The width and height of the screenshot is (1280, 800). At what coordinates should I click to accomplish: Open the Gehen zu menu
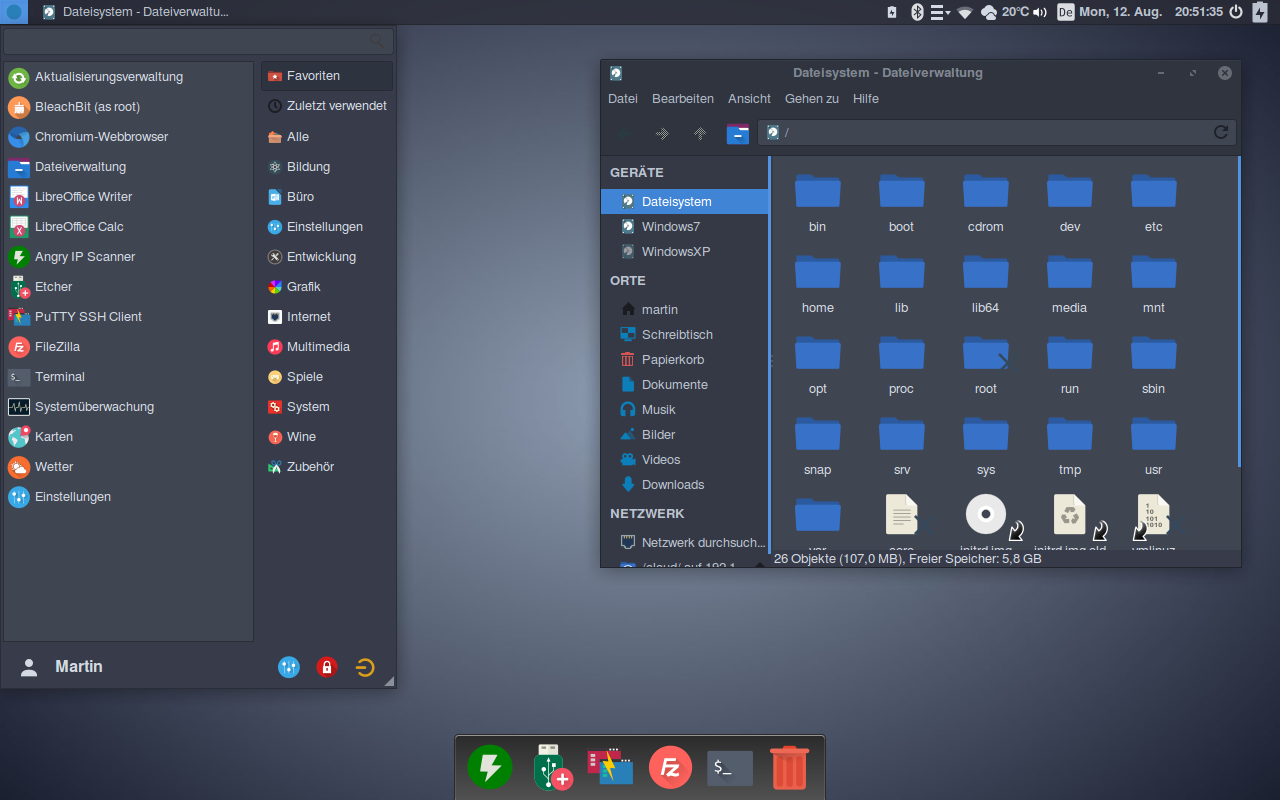point(812,99)
